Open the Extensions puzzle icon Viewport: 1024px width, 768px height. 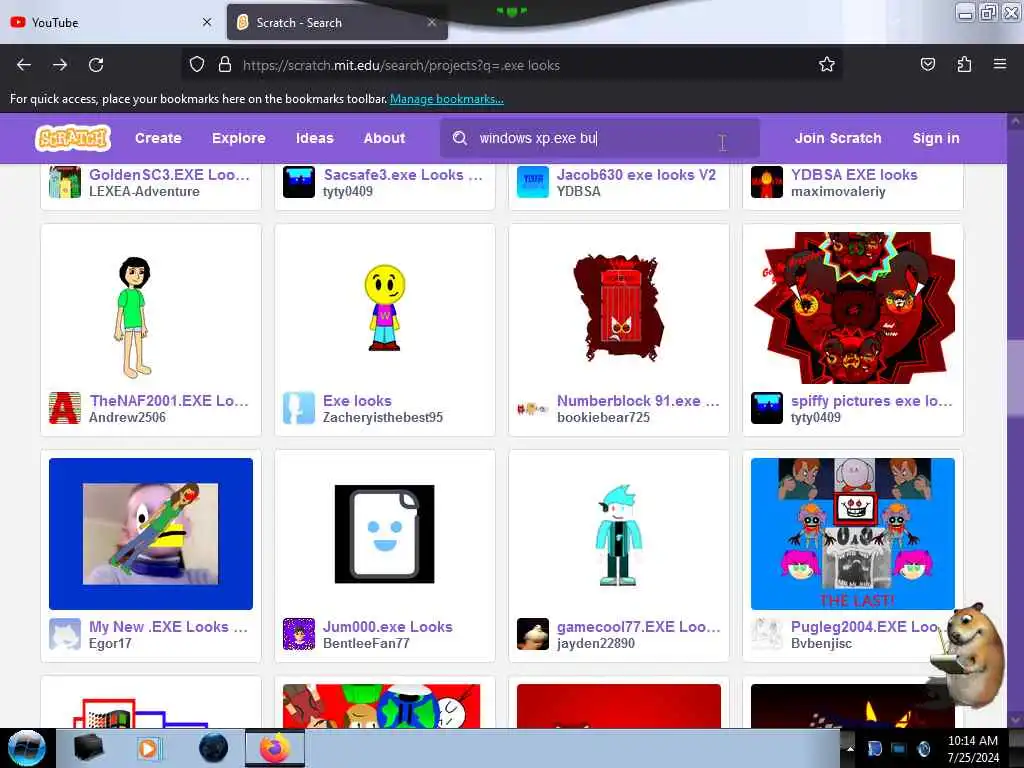(964, 64)
